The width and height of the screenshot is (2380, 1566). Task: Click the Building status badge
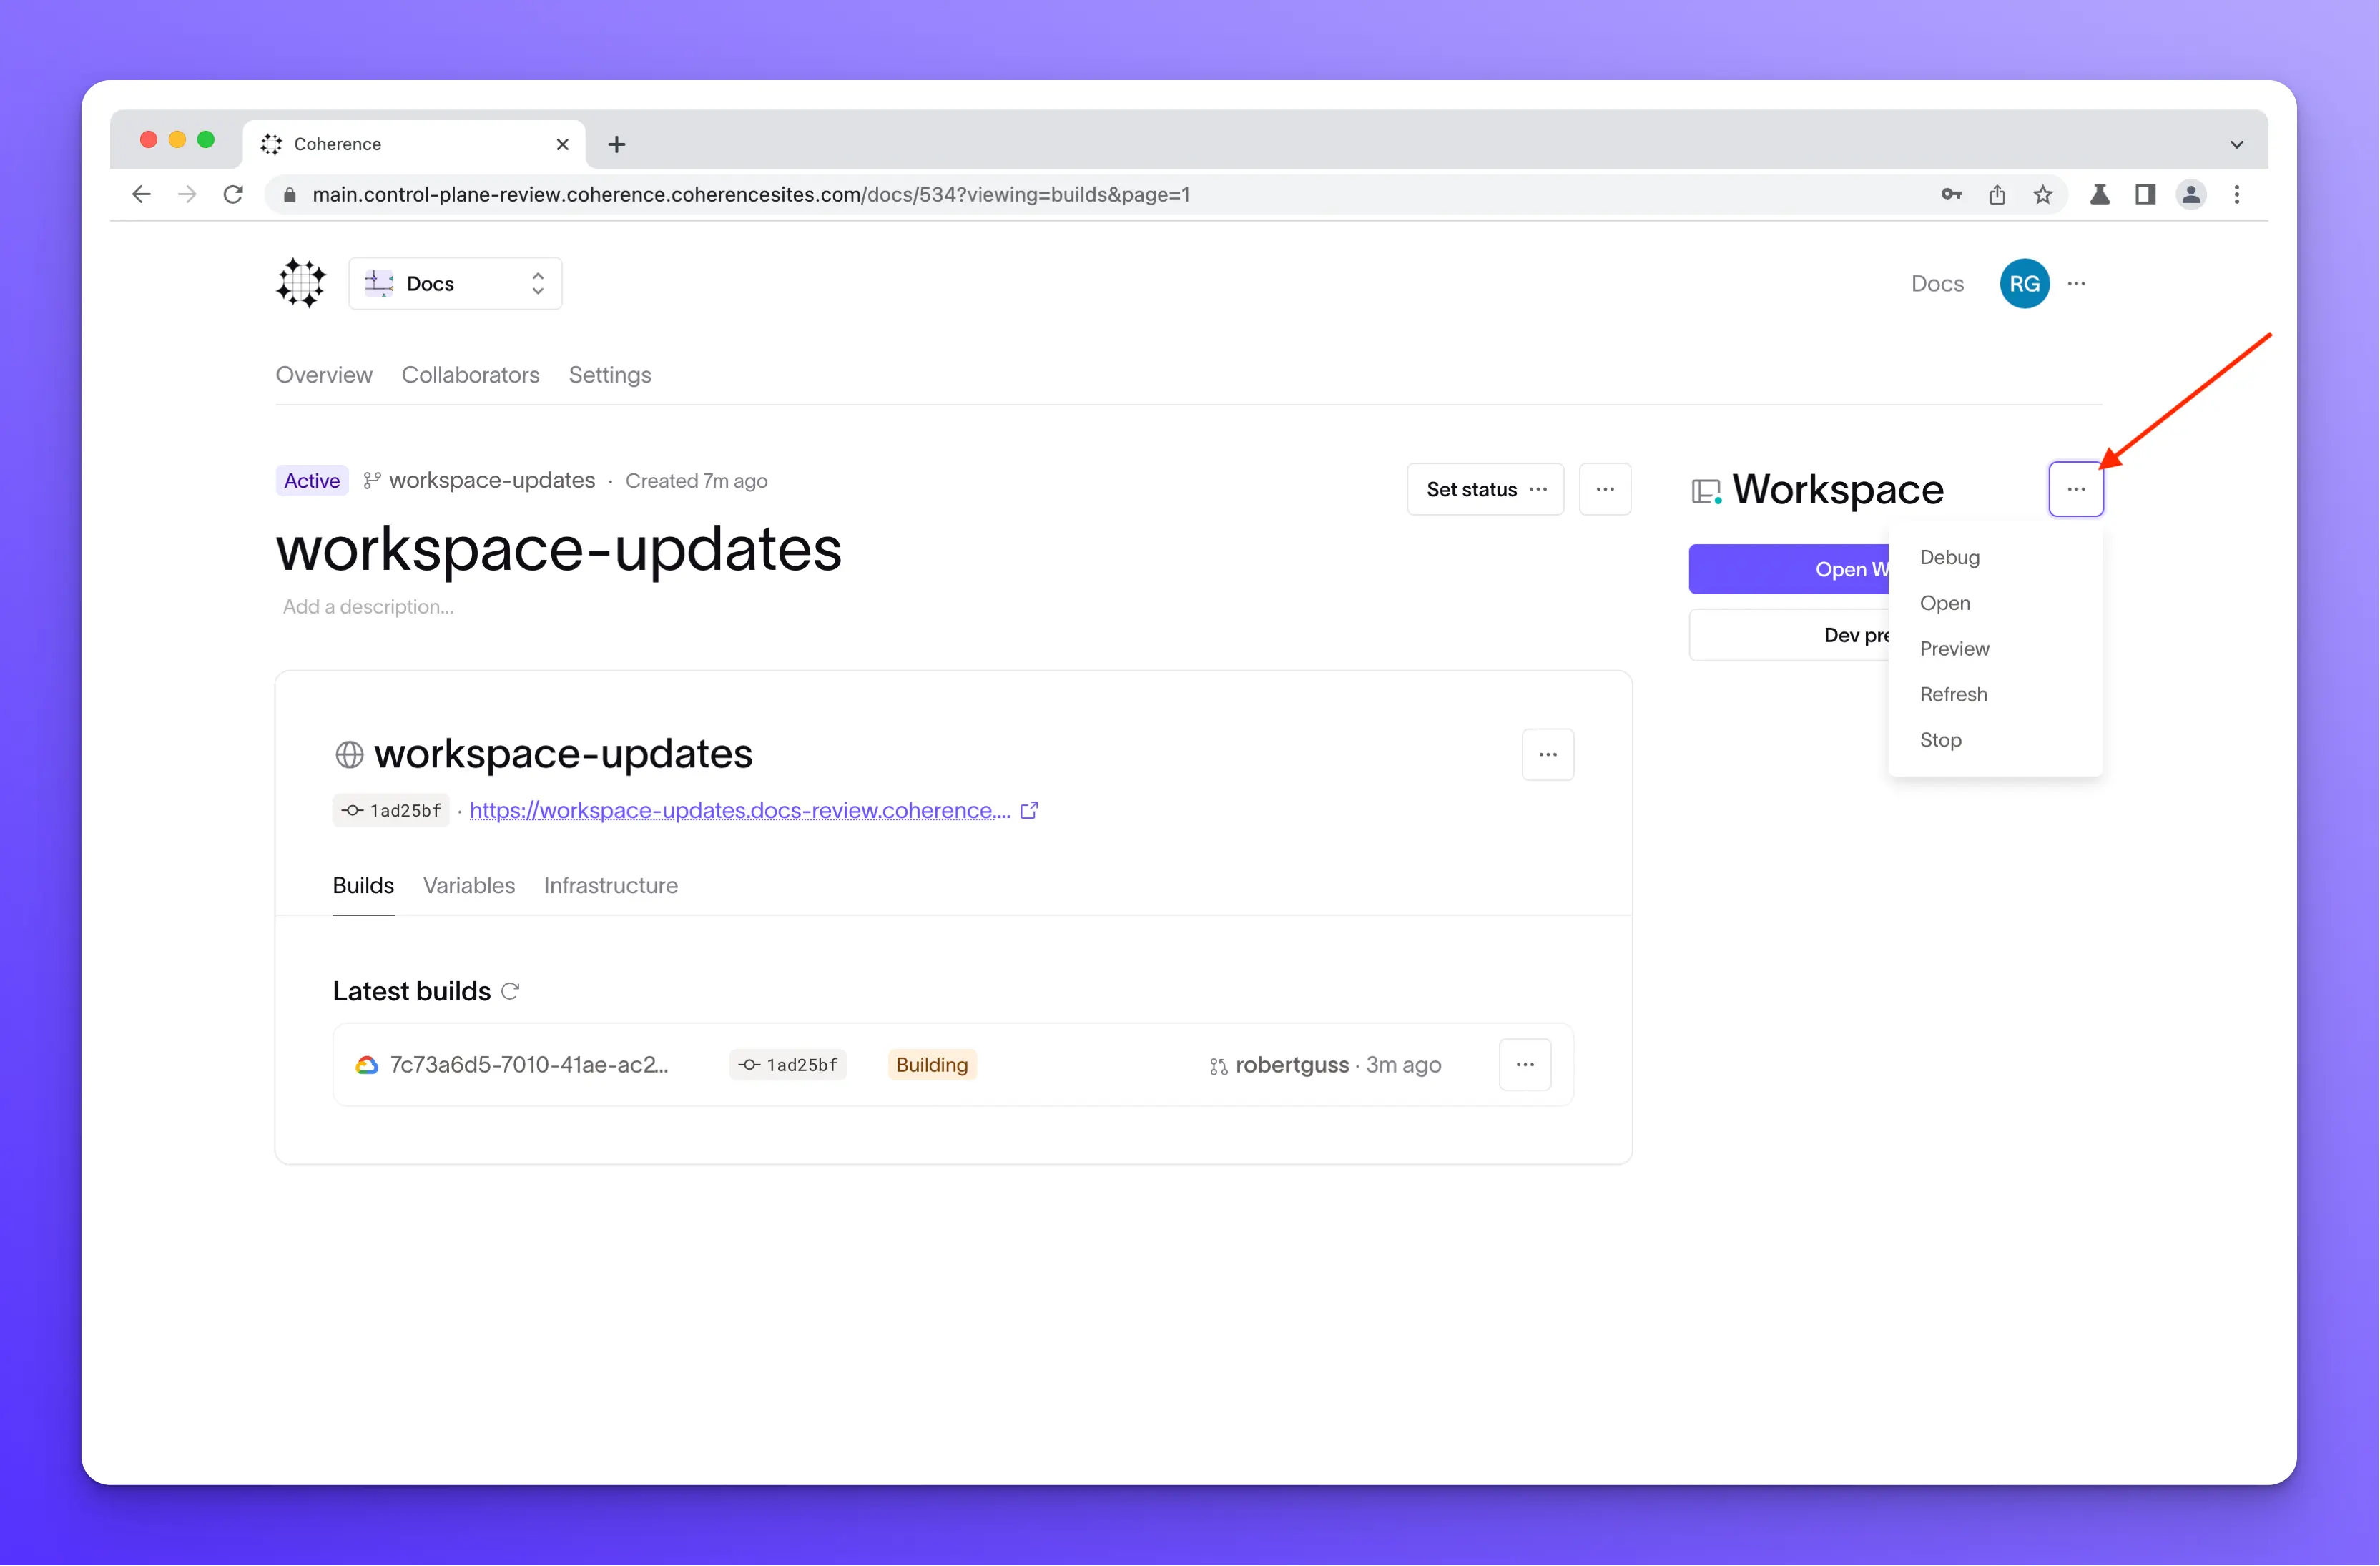[x=932, y=1066]
